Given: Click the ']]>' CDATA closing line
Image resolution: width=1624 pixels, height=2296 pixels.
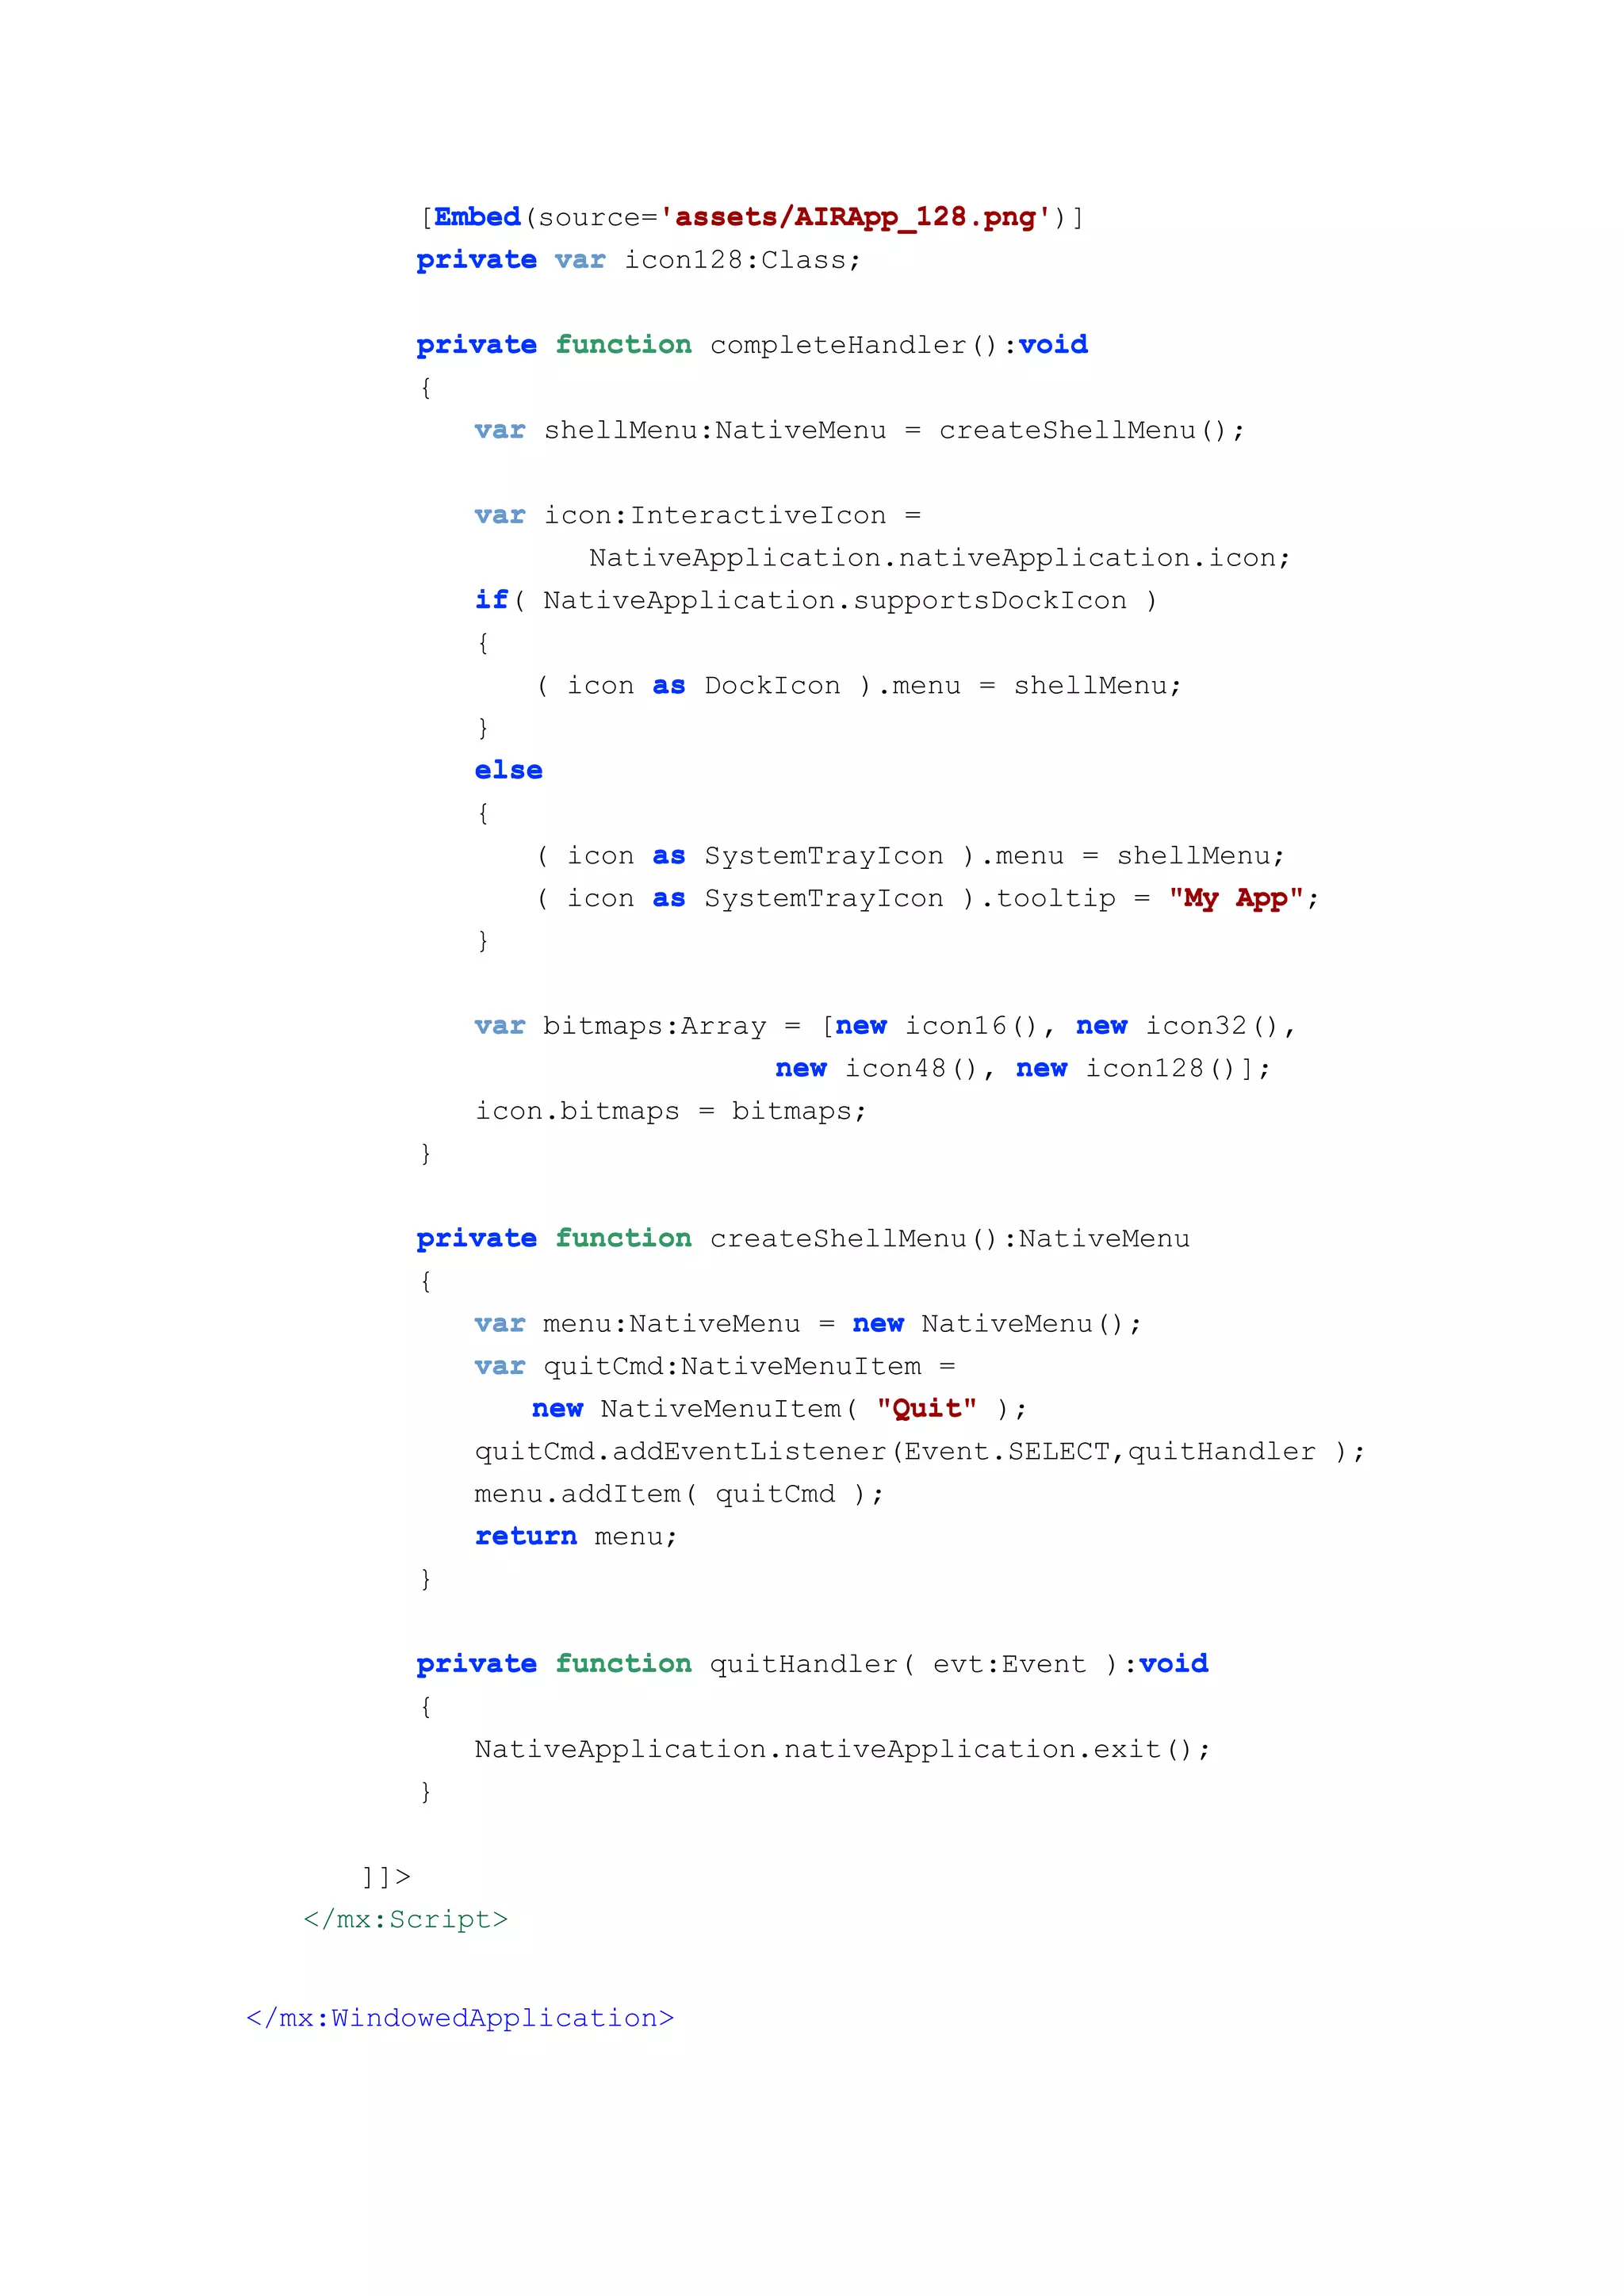Looking at the screenshot, I should point(387,1877).
